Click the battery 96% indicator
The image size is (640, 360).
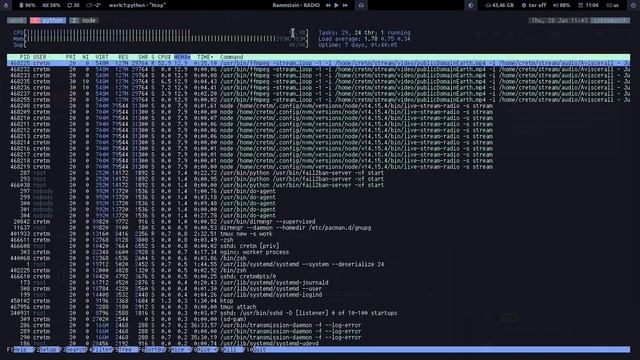coord(27,5)
